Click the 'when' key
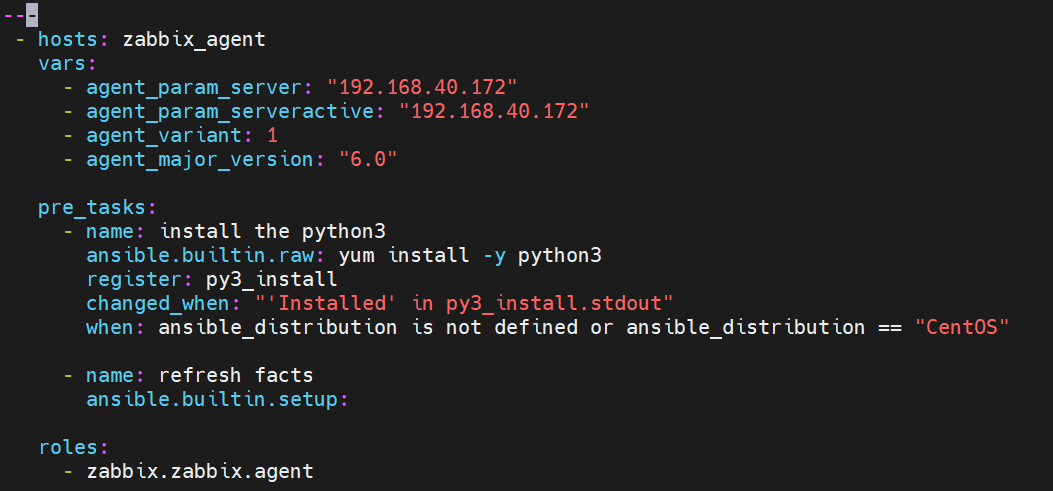The image size is (1053, 491). pos(110,328)
